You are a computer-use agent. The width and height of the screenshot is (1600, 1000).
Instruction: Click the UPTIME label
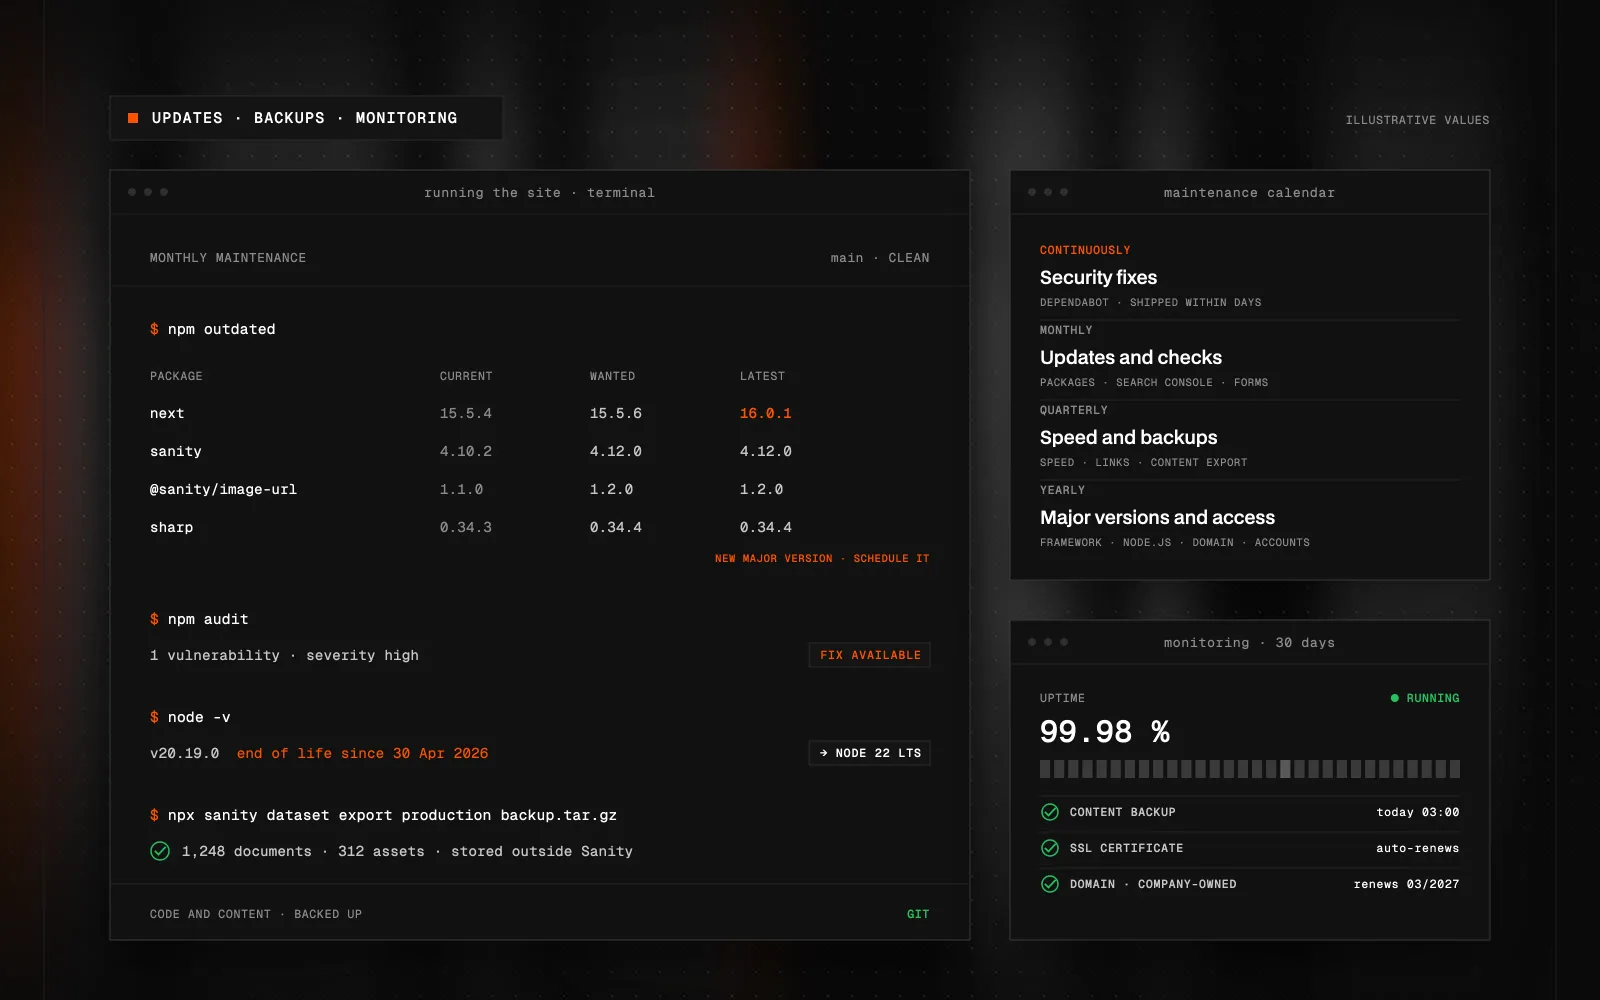pos(1062,698)
